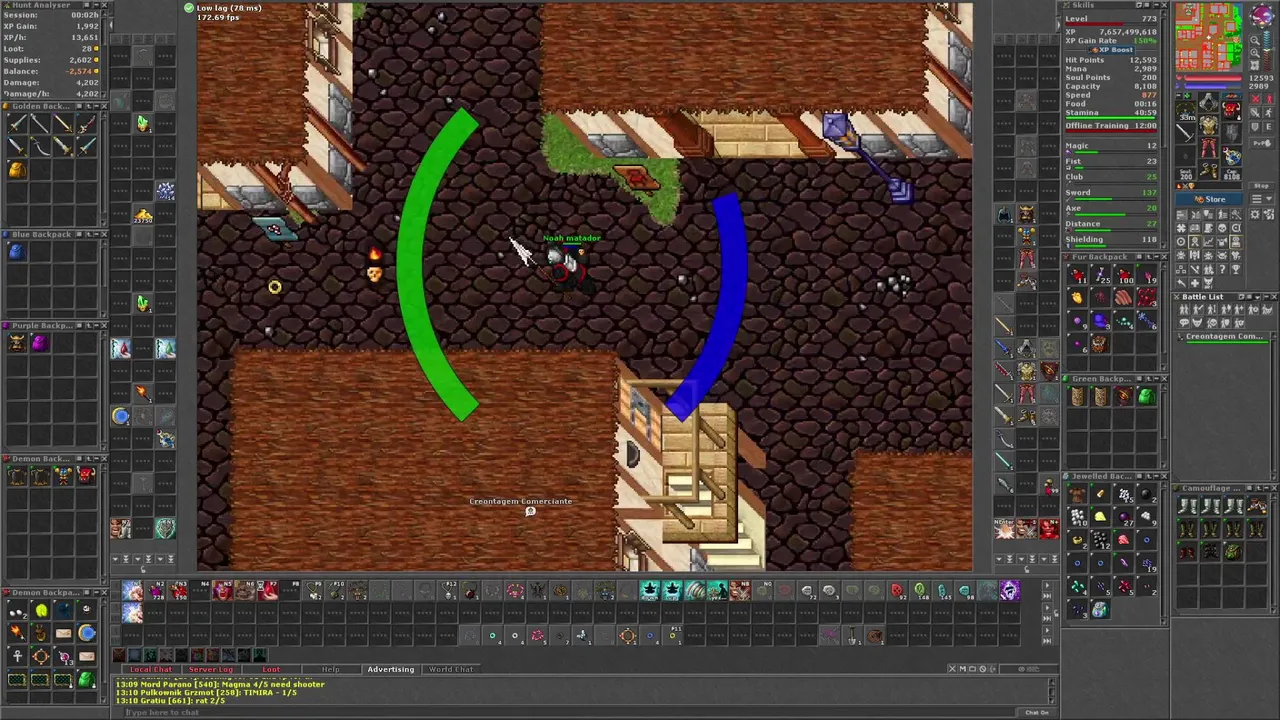Click the Low lag status icon
This screenshot has height=720, width=1280.
click(x=188, y=8)
